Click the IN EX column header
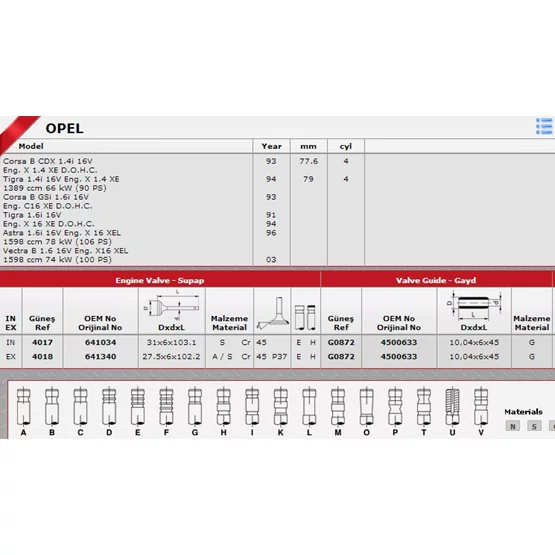555x555 pixels. pyautogui.click(x=11, y=323)
